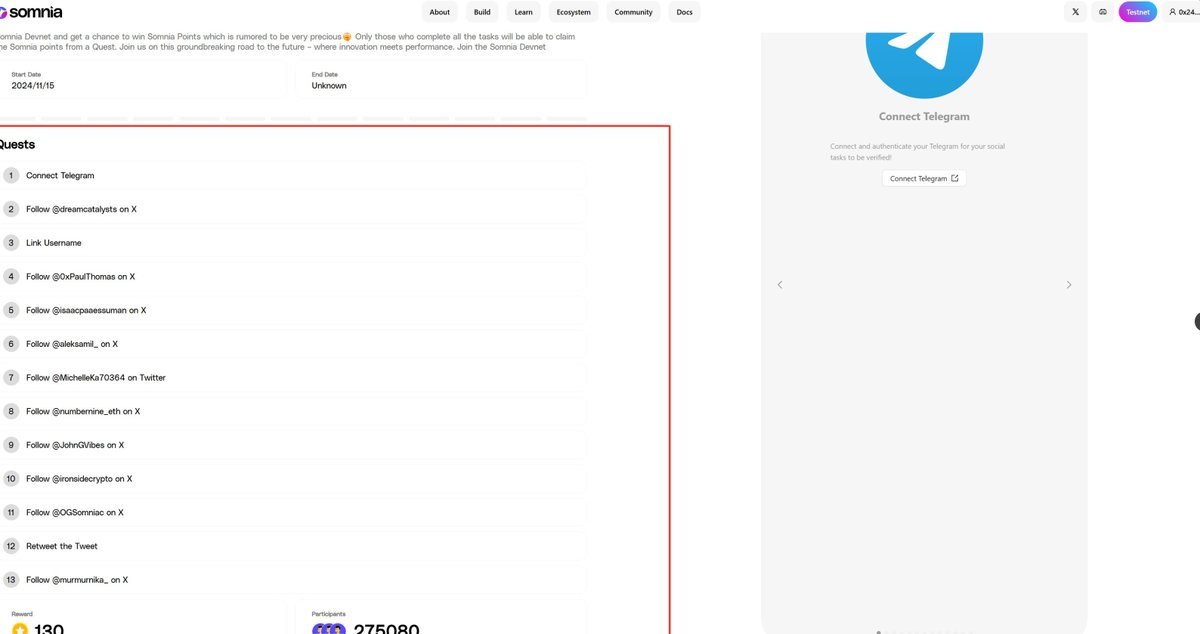1200x634 pixels.
Task: Click the Somnia logo
Action: 33,12
